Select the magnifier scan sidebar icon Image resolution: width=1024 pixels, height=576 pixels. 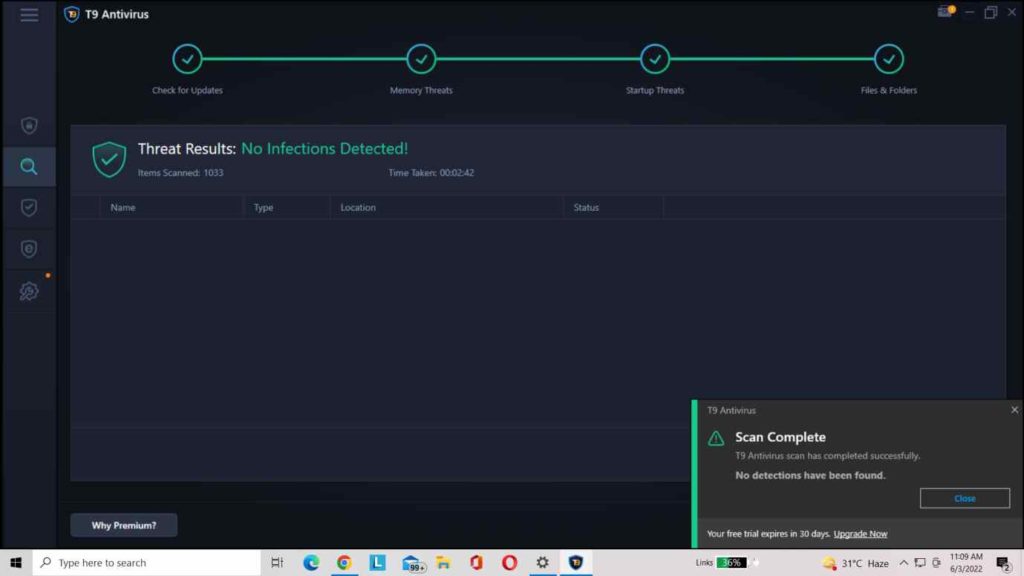29,167
